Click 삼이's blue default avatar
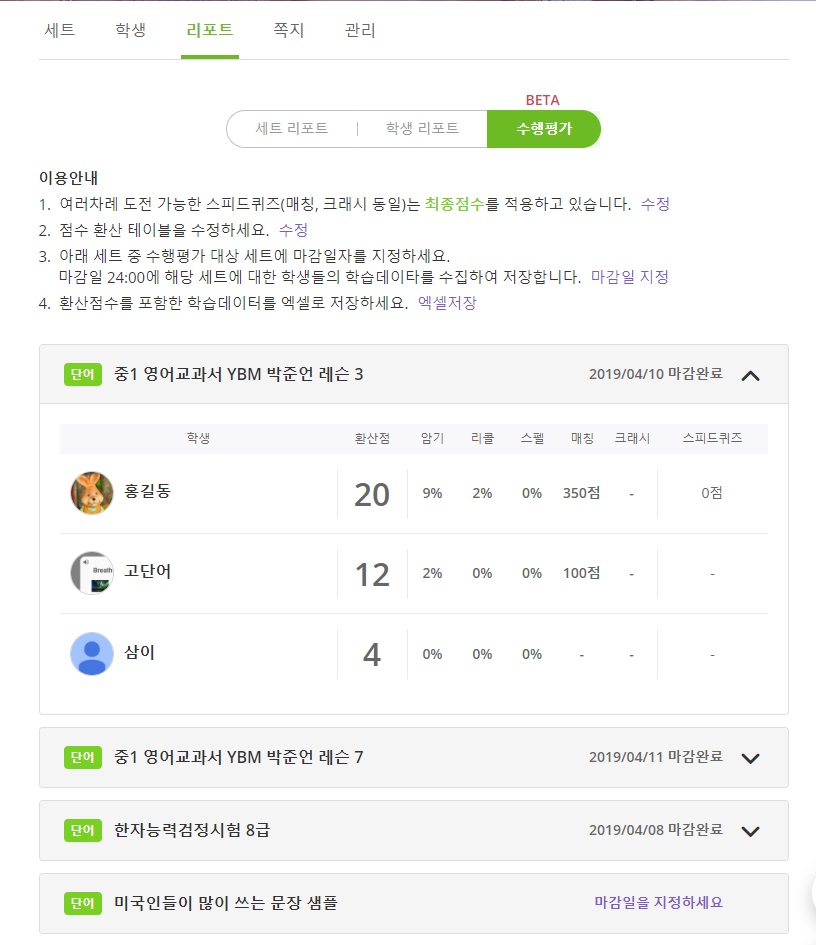The height and width of the screenshot is (945, 816). [x=92, y=654]
